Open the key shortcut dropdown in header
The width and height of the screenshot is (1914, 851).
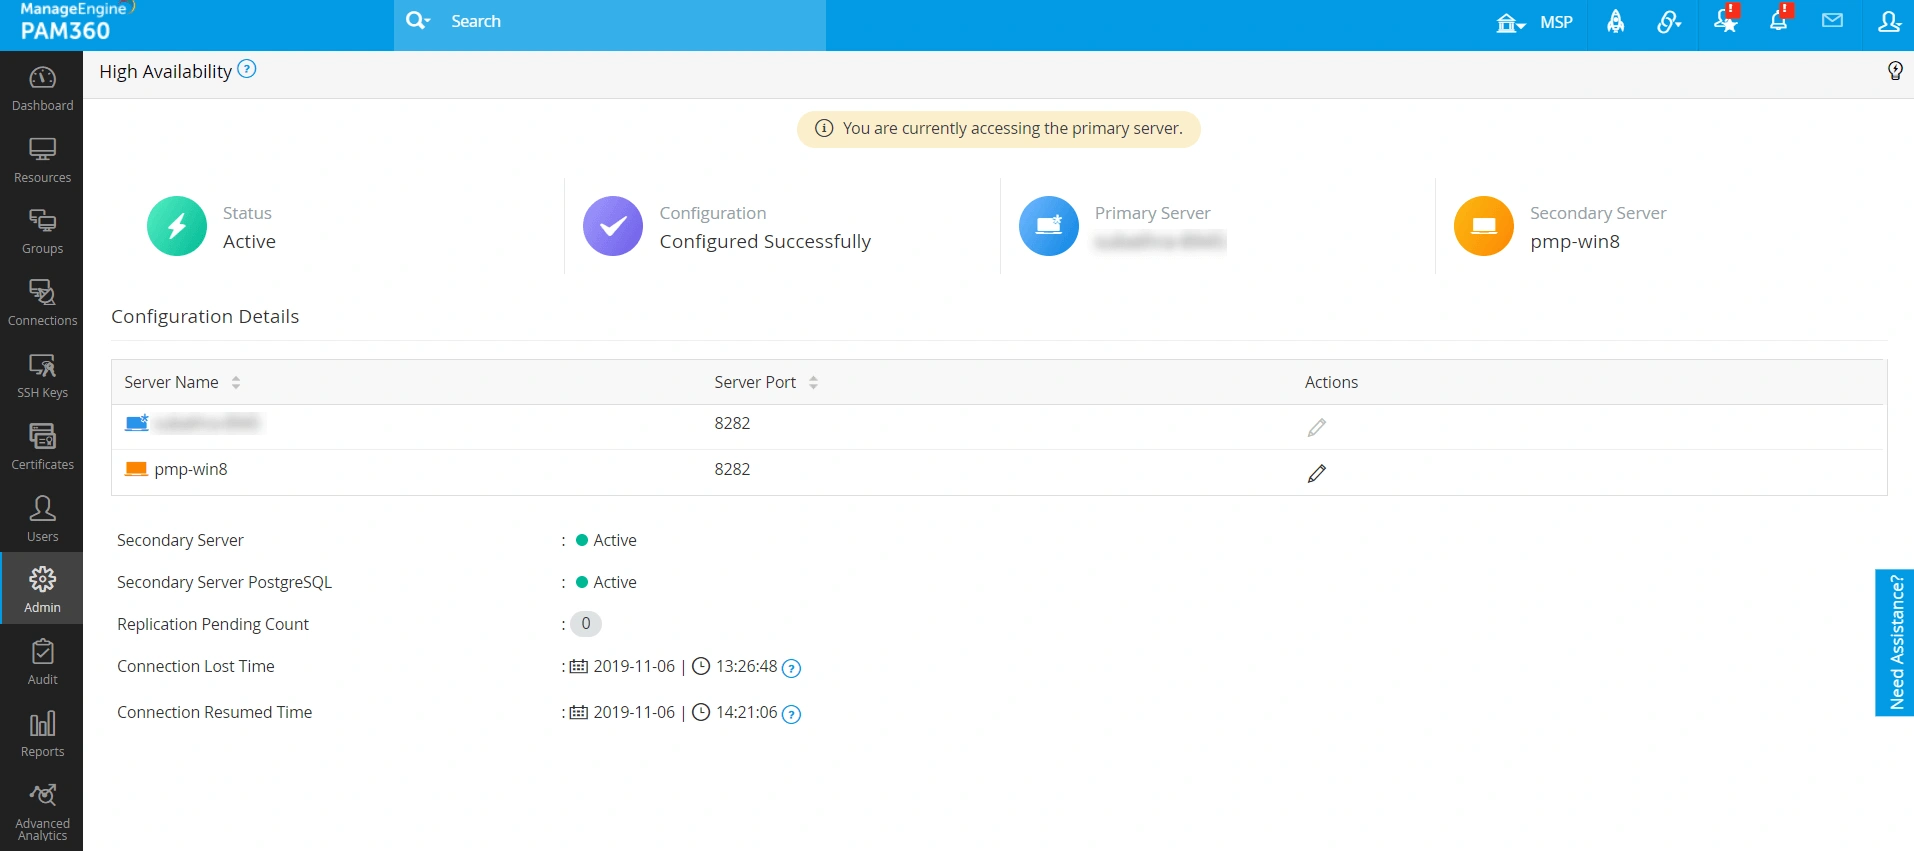click(x=1669, y=22)
